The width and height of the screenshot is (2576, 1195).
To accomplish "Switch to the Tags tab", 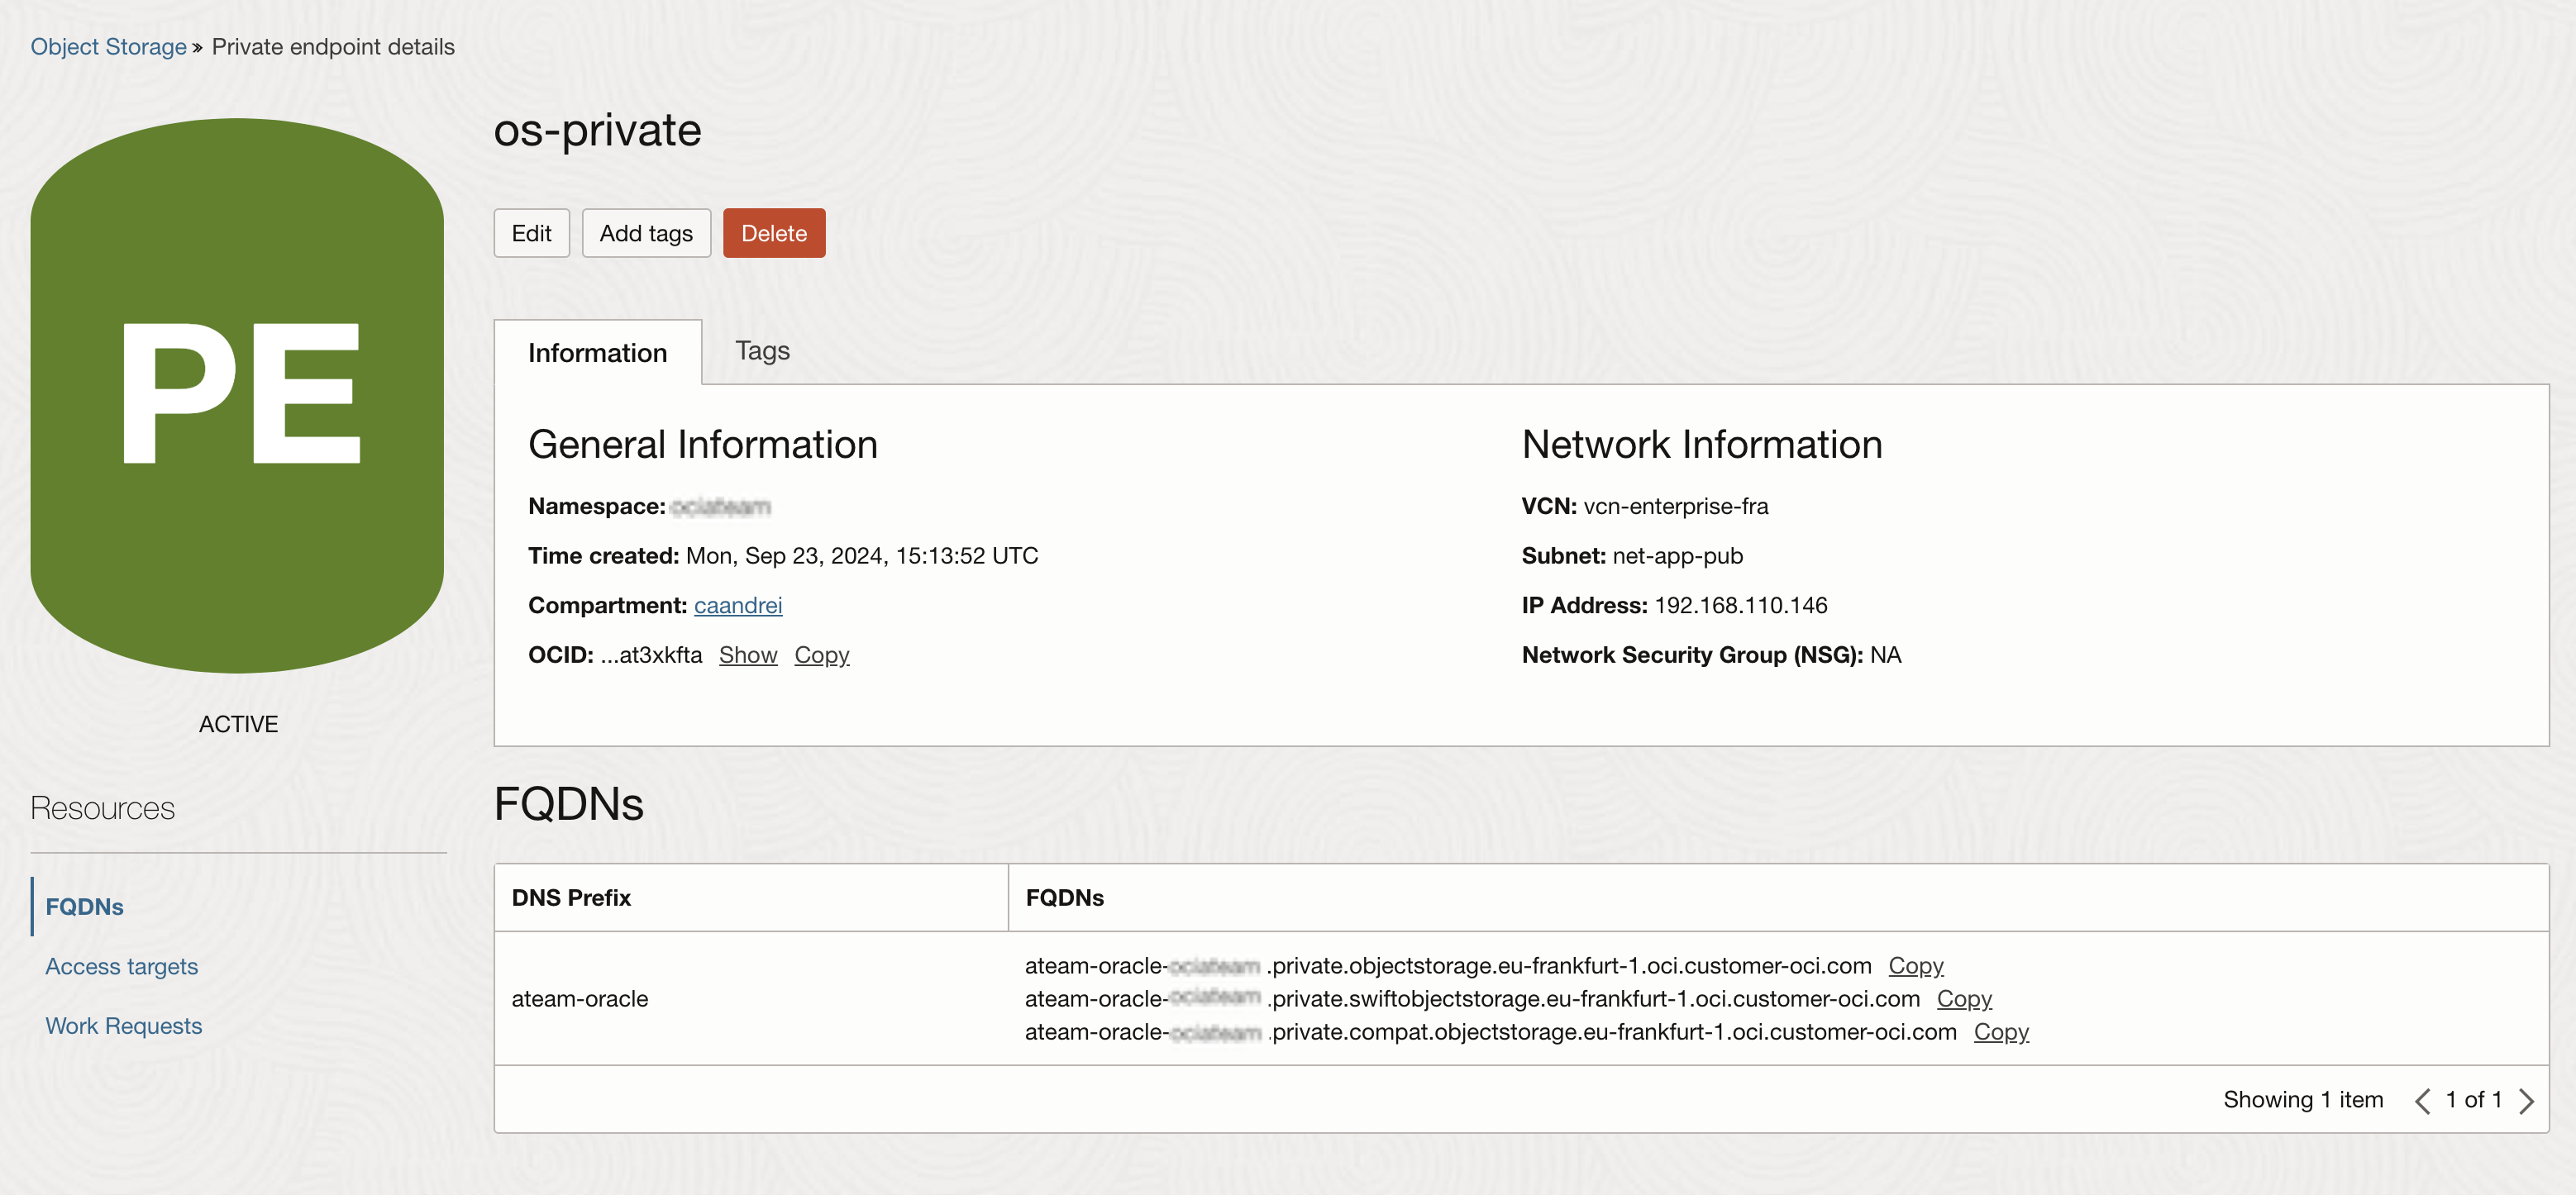I will pos(762,351).
